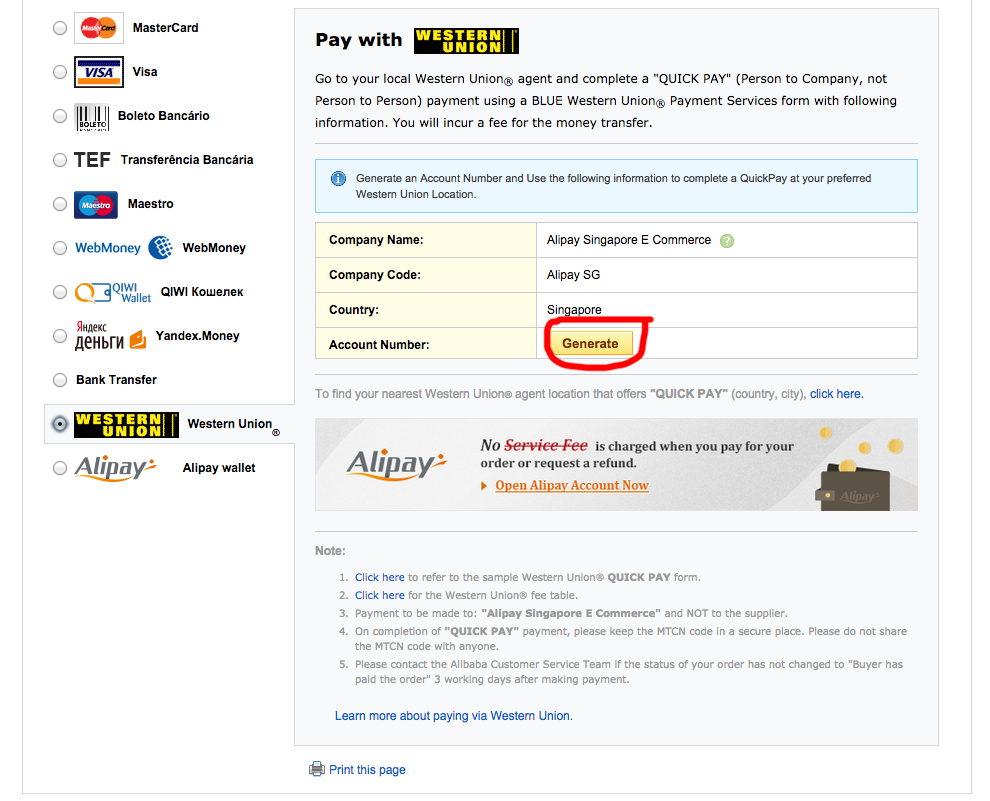This screenshot has width=990, height=801.
Task: Choose the Maestro radio button
Action: [60, 205]
